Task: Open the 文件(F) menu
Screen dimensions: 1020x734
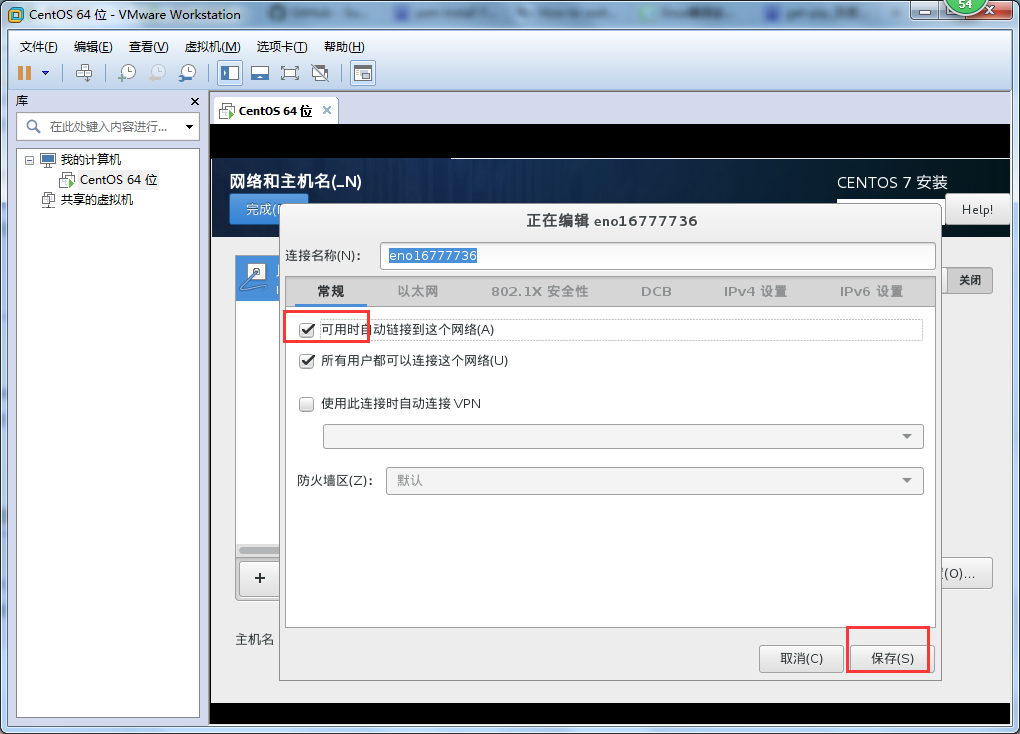Action: pos(38,47)
